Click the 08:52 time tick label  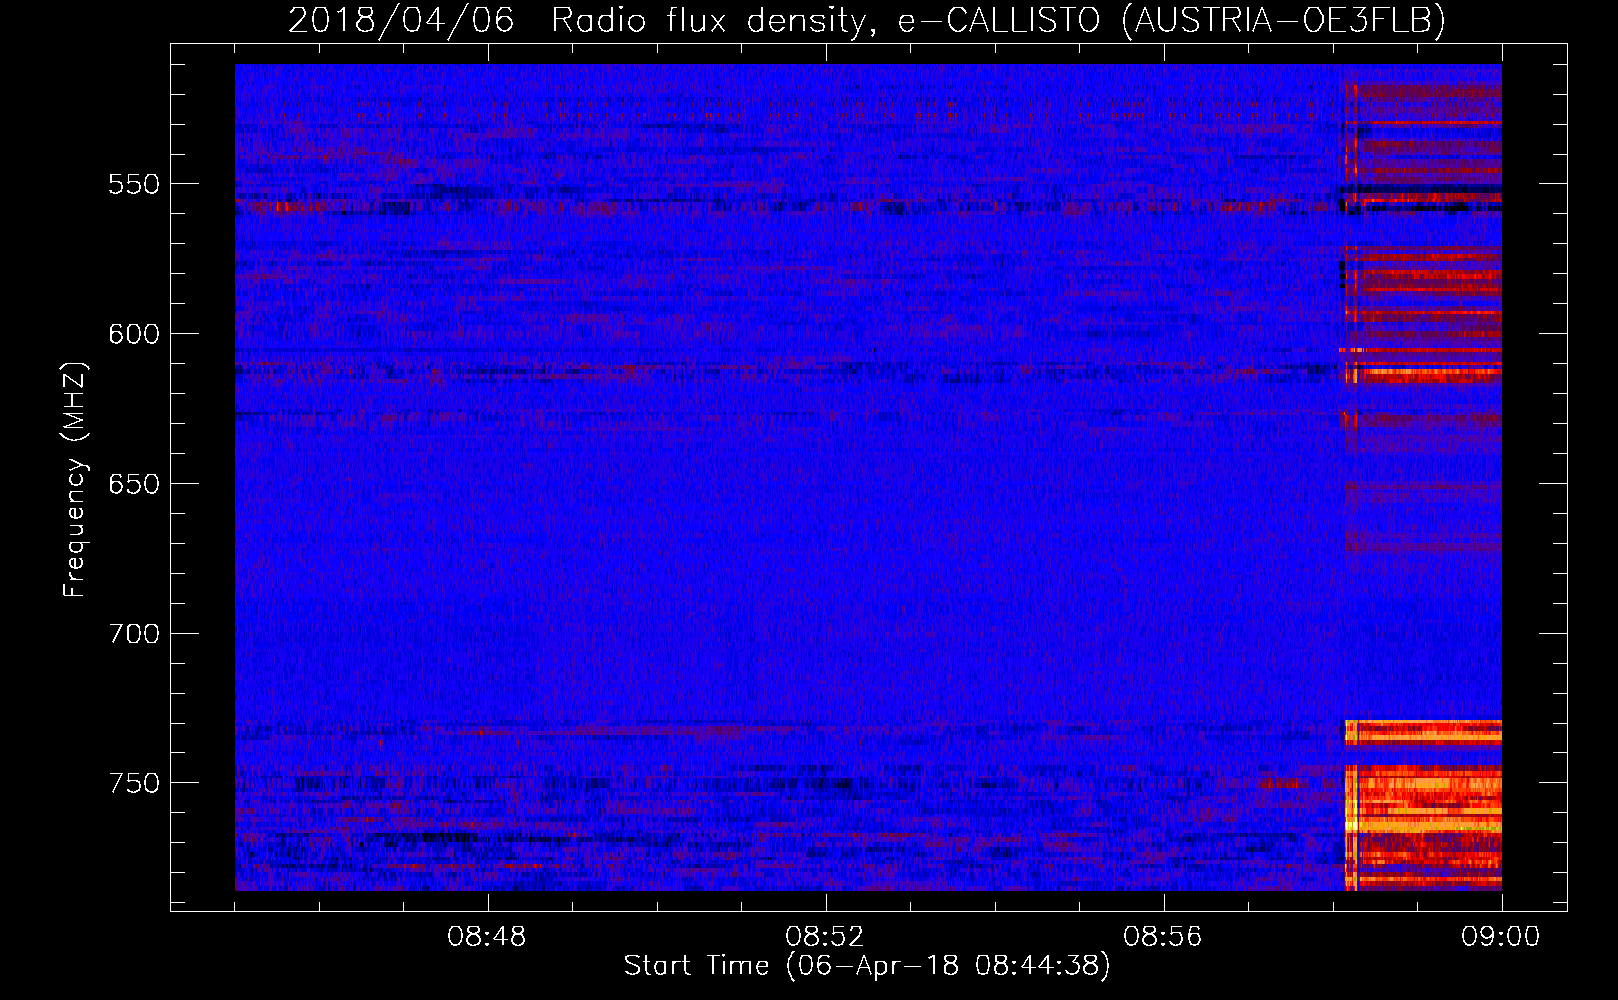(x=825, y=937)
